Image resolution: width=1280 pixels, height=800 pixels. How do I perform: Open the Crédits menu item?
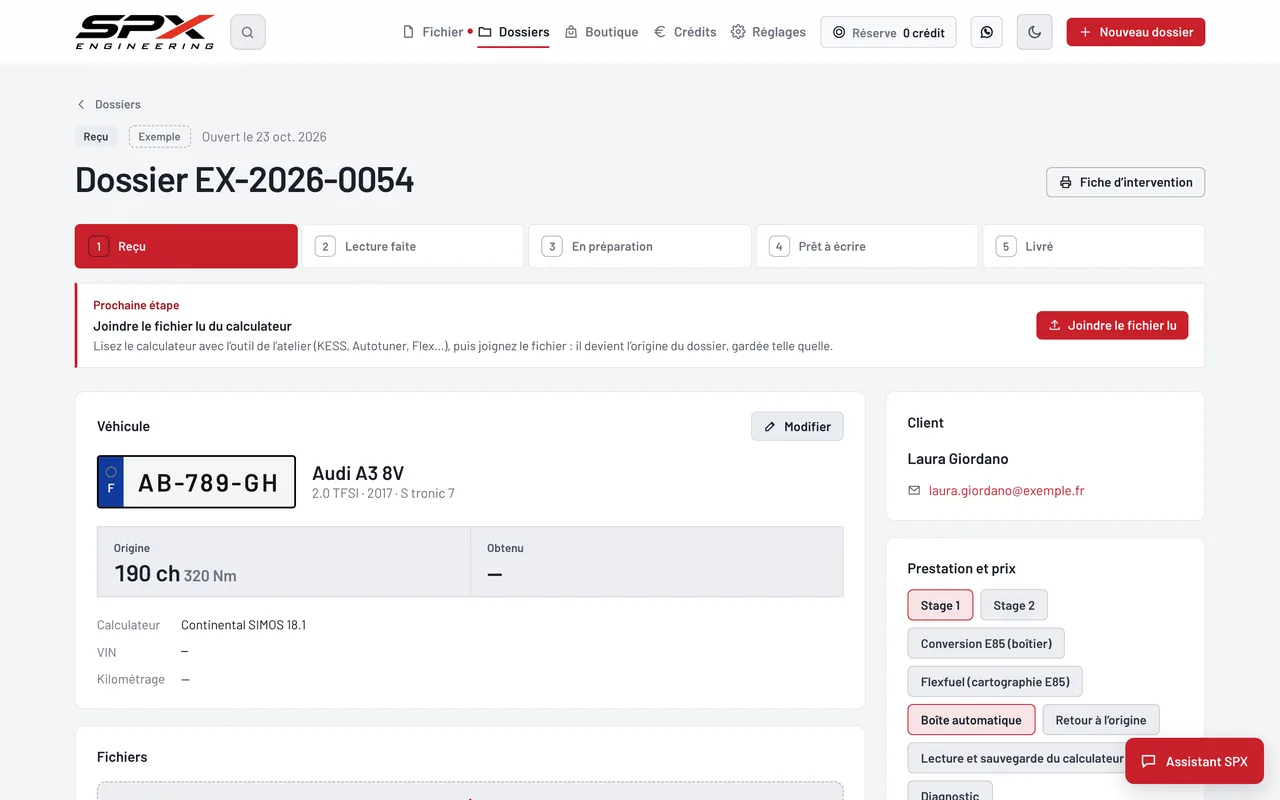685,32
